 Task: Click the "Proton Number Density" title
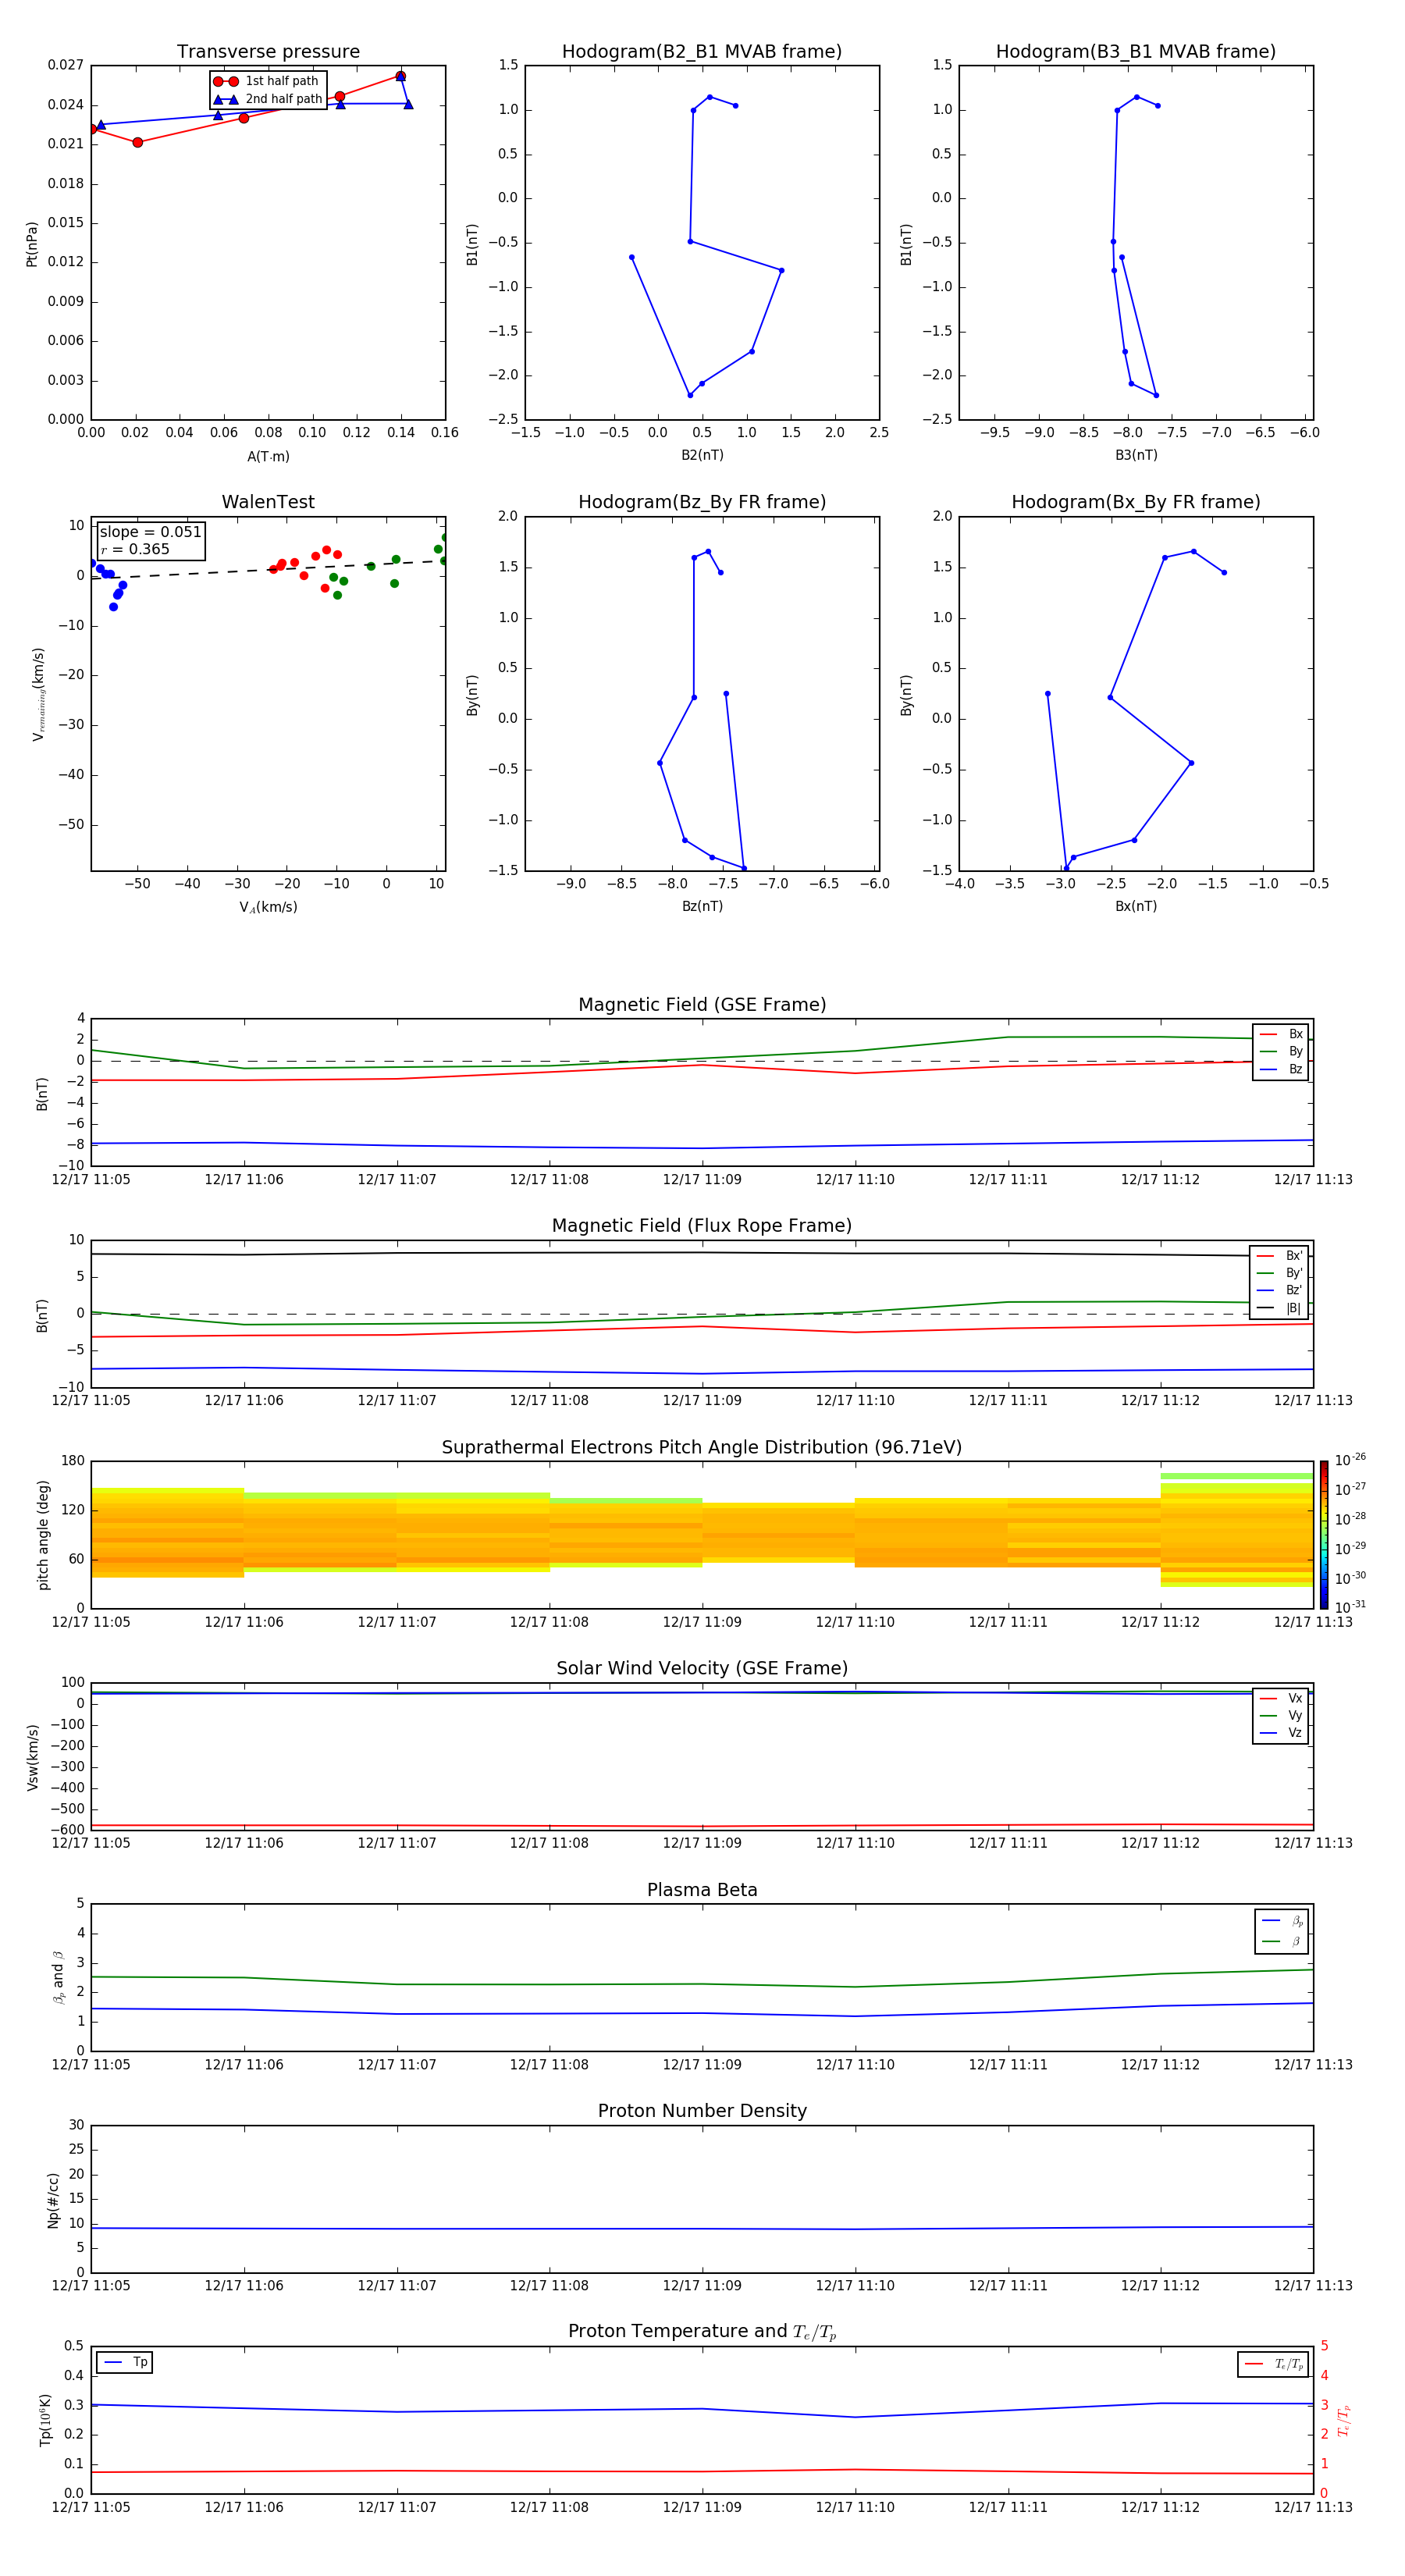tap(702, 2111)
